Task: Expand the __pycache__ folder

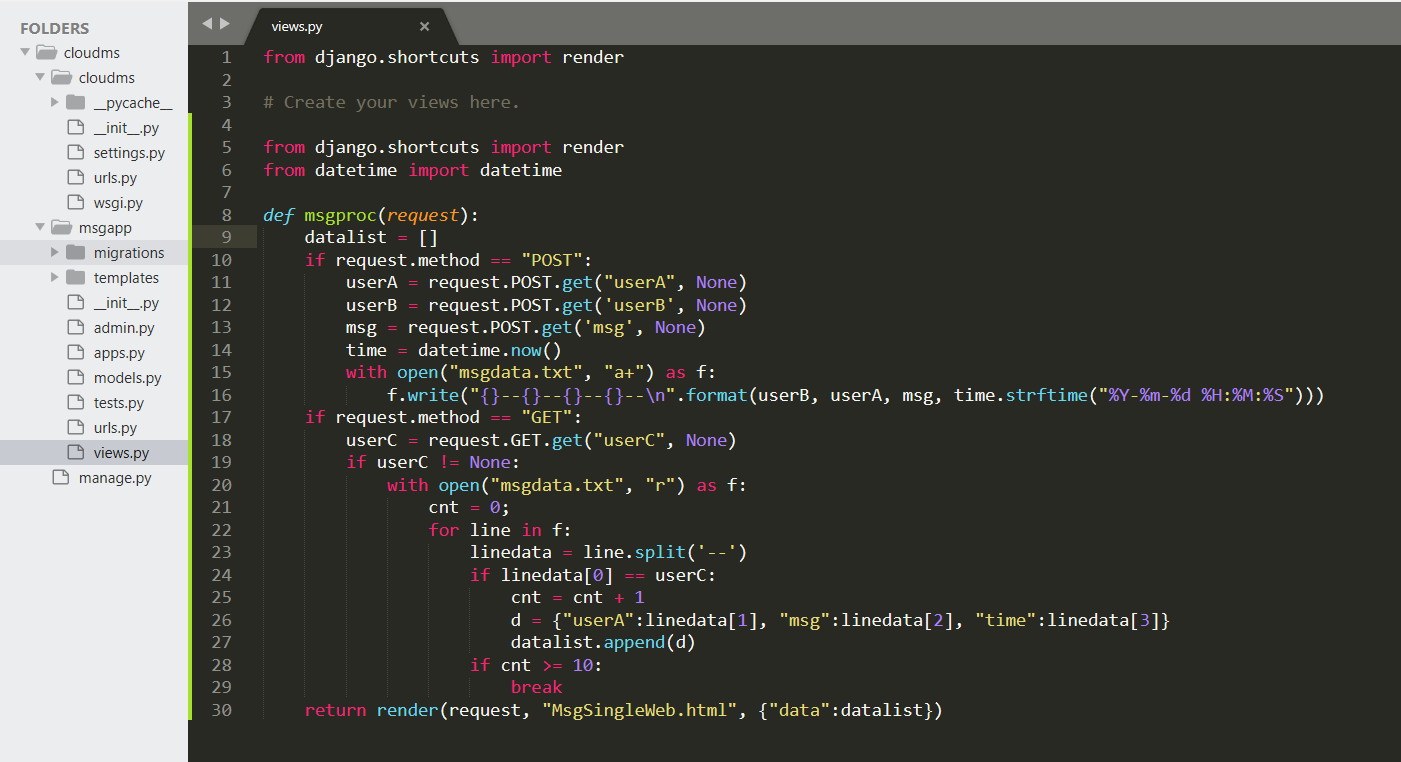Action: tap(55, 103)
